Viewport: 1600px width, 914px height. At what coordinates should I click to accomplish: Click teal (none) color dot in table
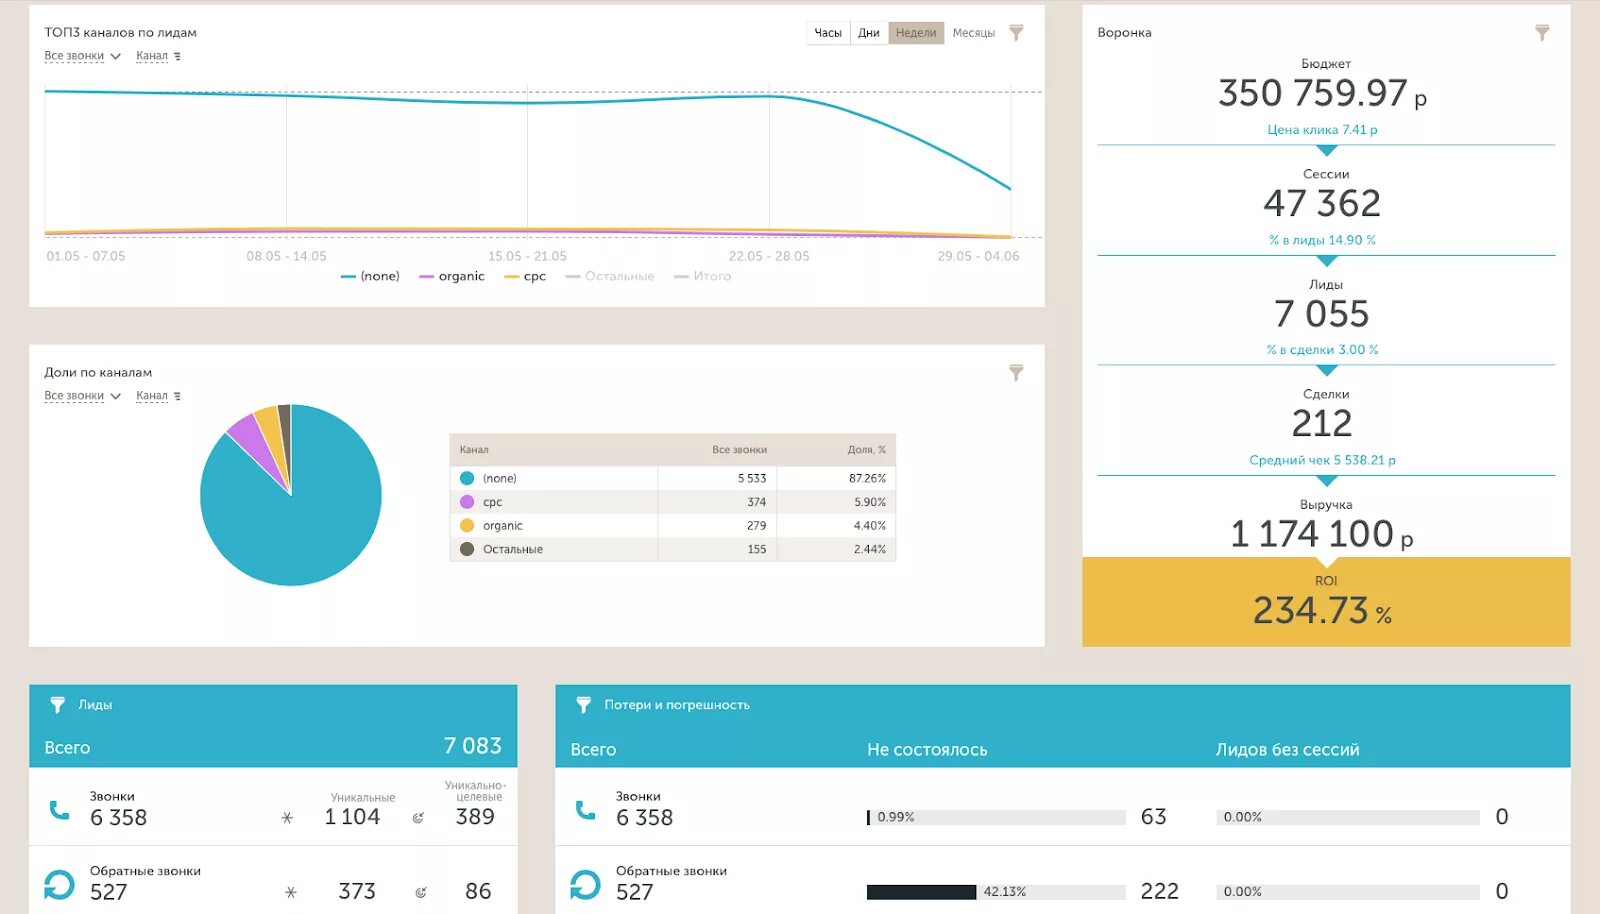(467, 479)
